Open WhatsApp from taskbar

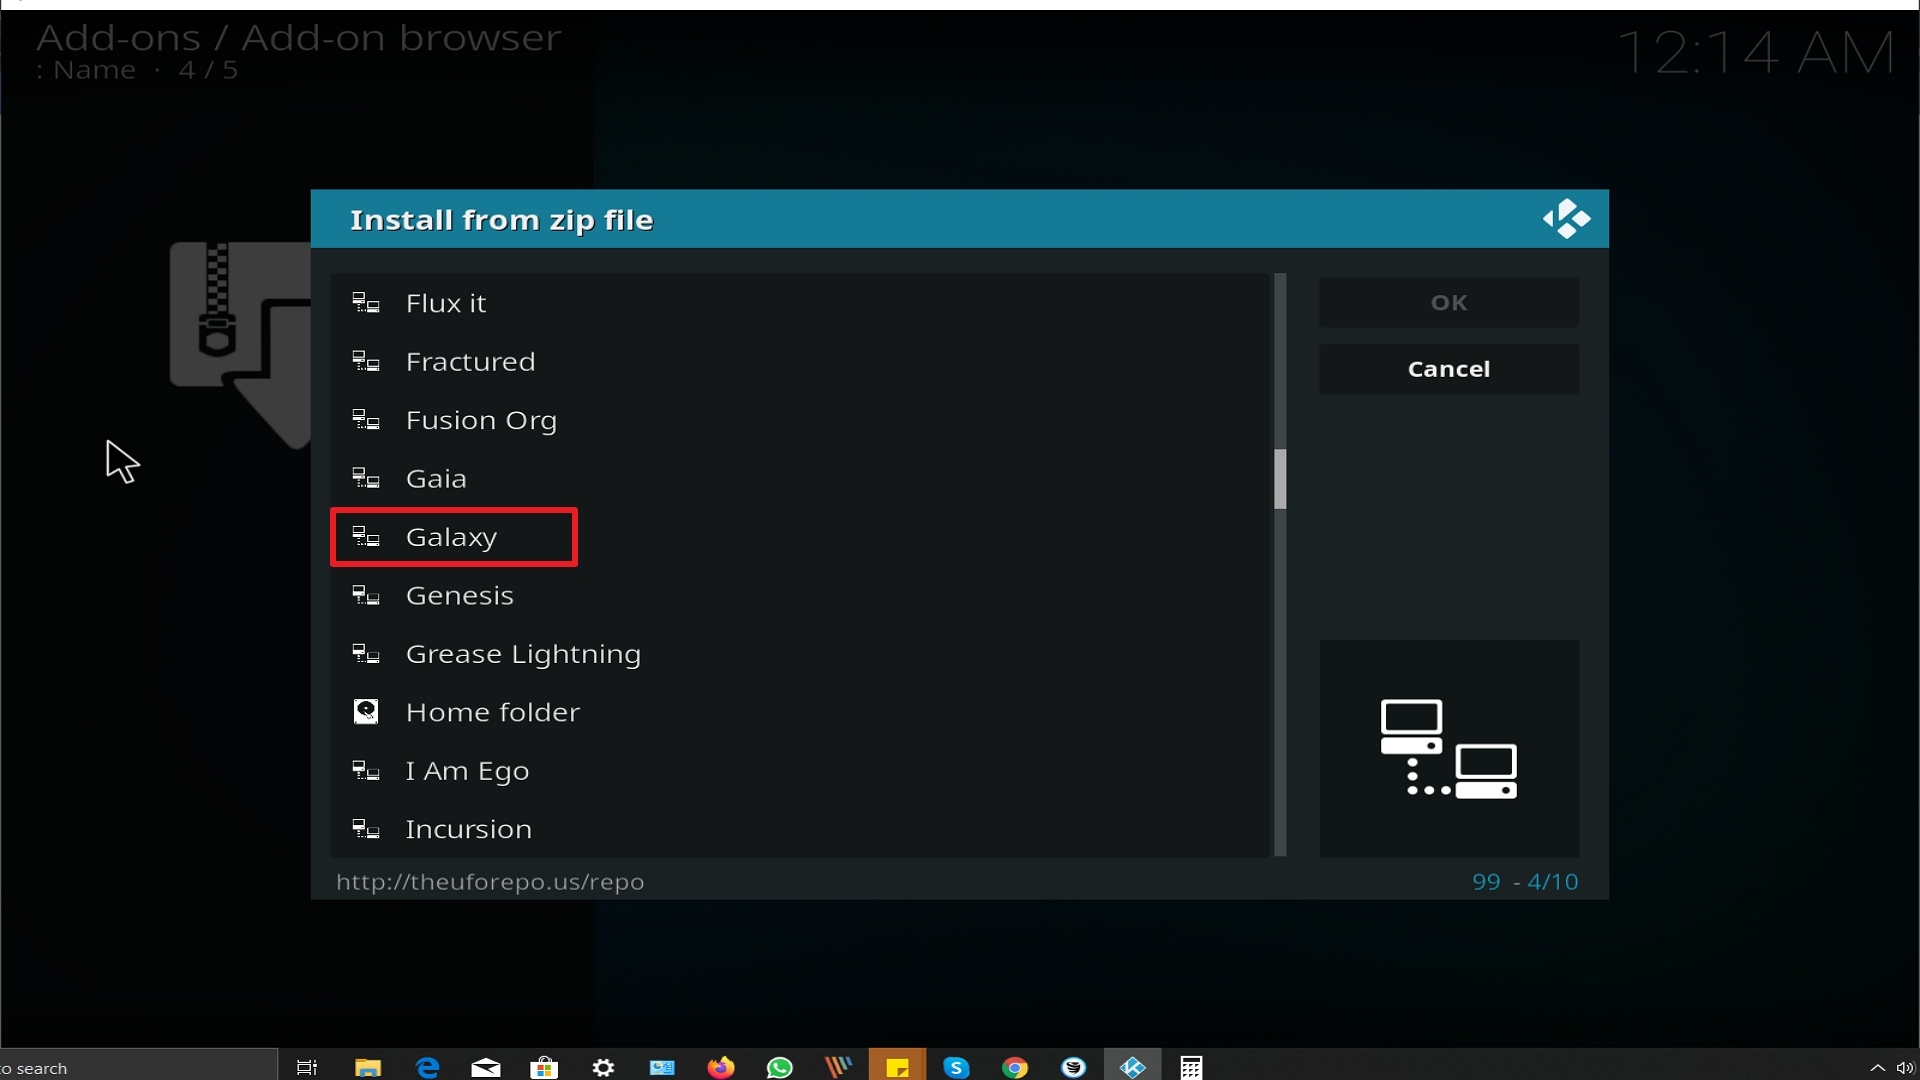[x=779, y=1067]
